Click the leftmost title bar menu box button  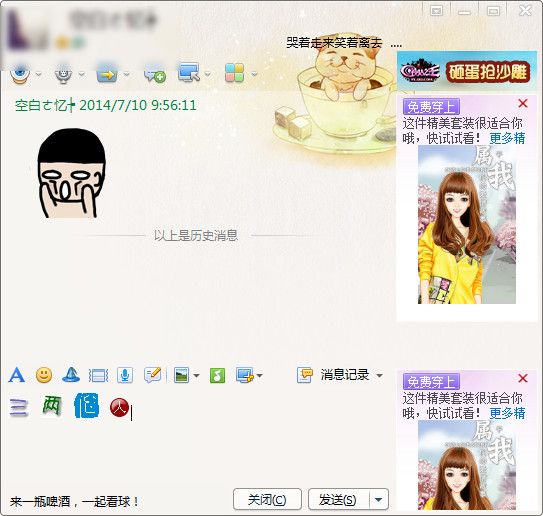point(436,11)
